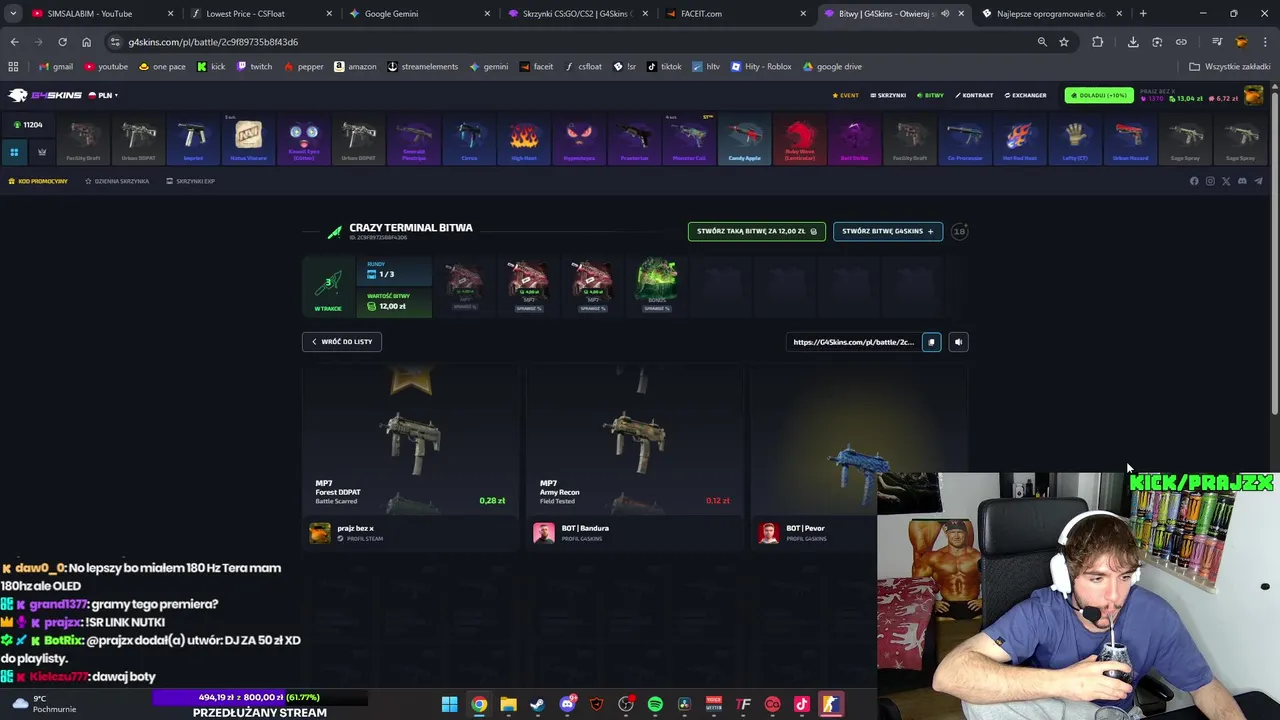The height and width of the screenshot is (720, 1280).
Task: Open the Chrome extensions menu
Action: [x=1098, y=42]
